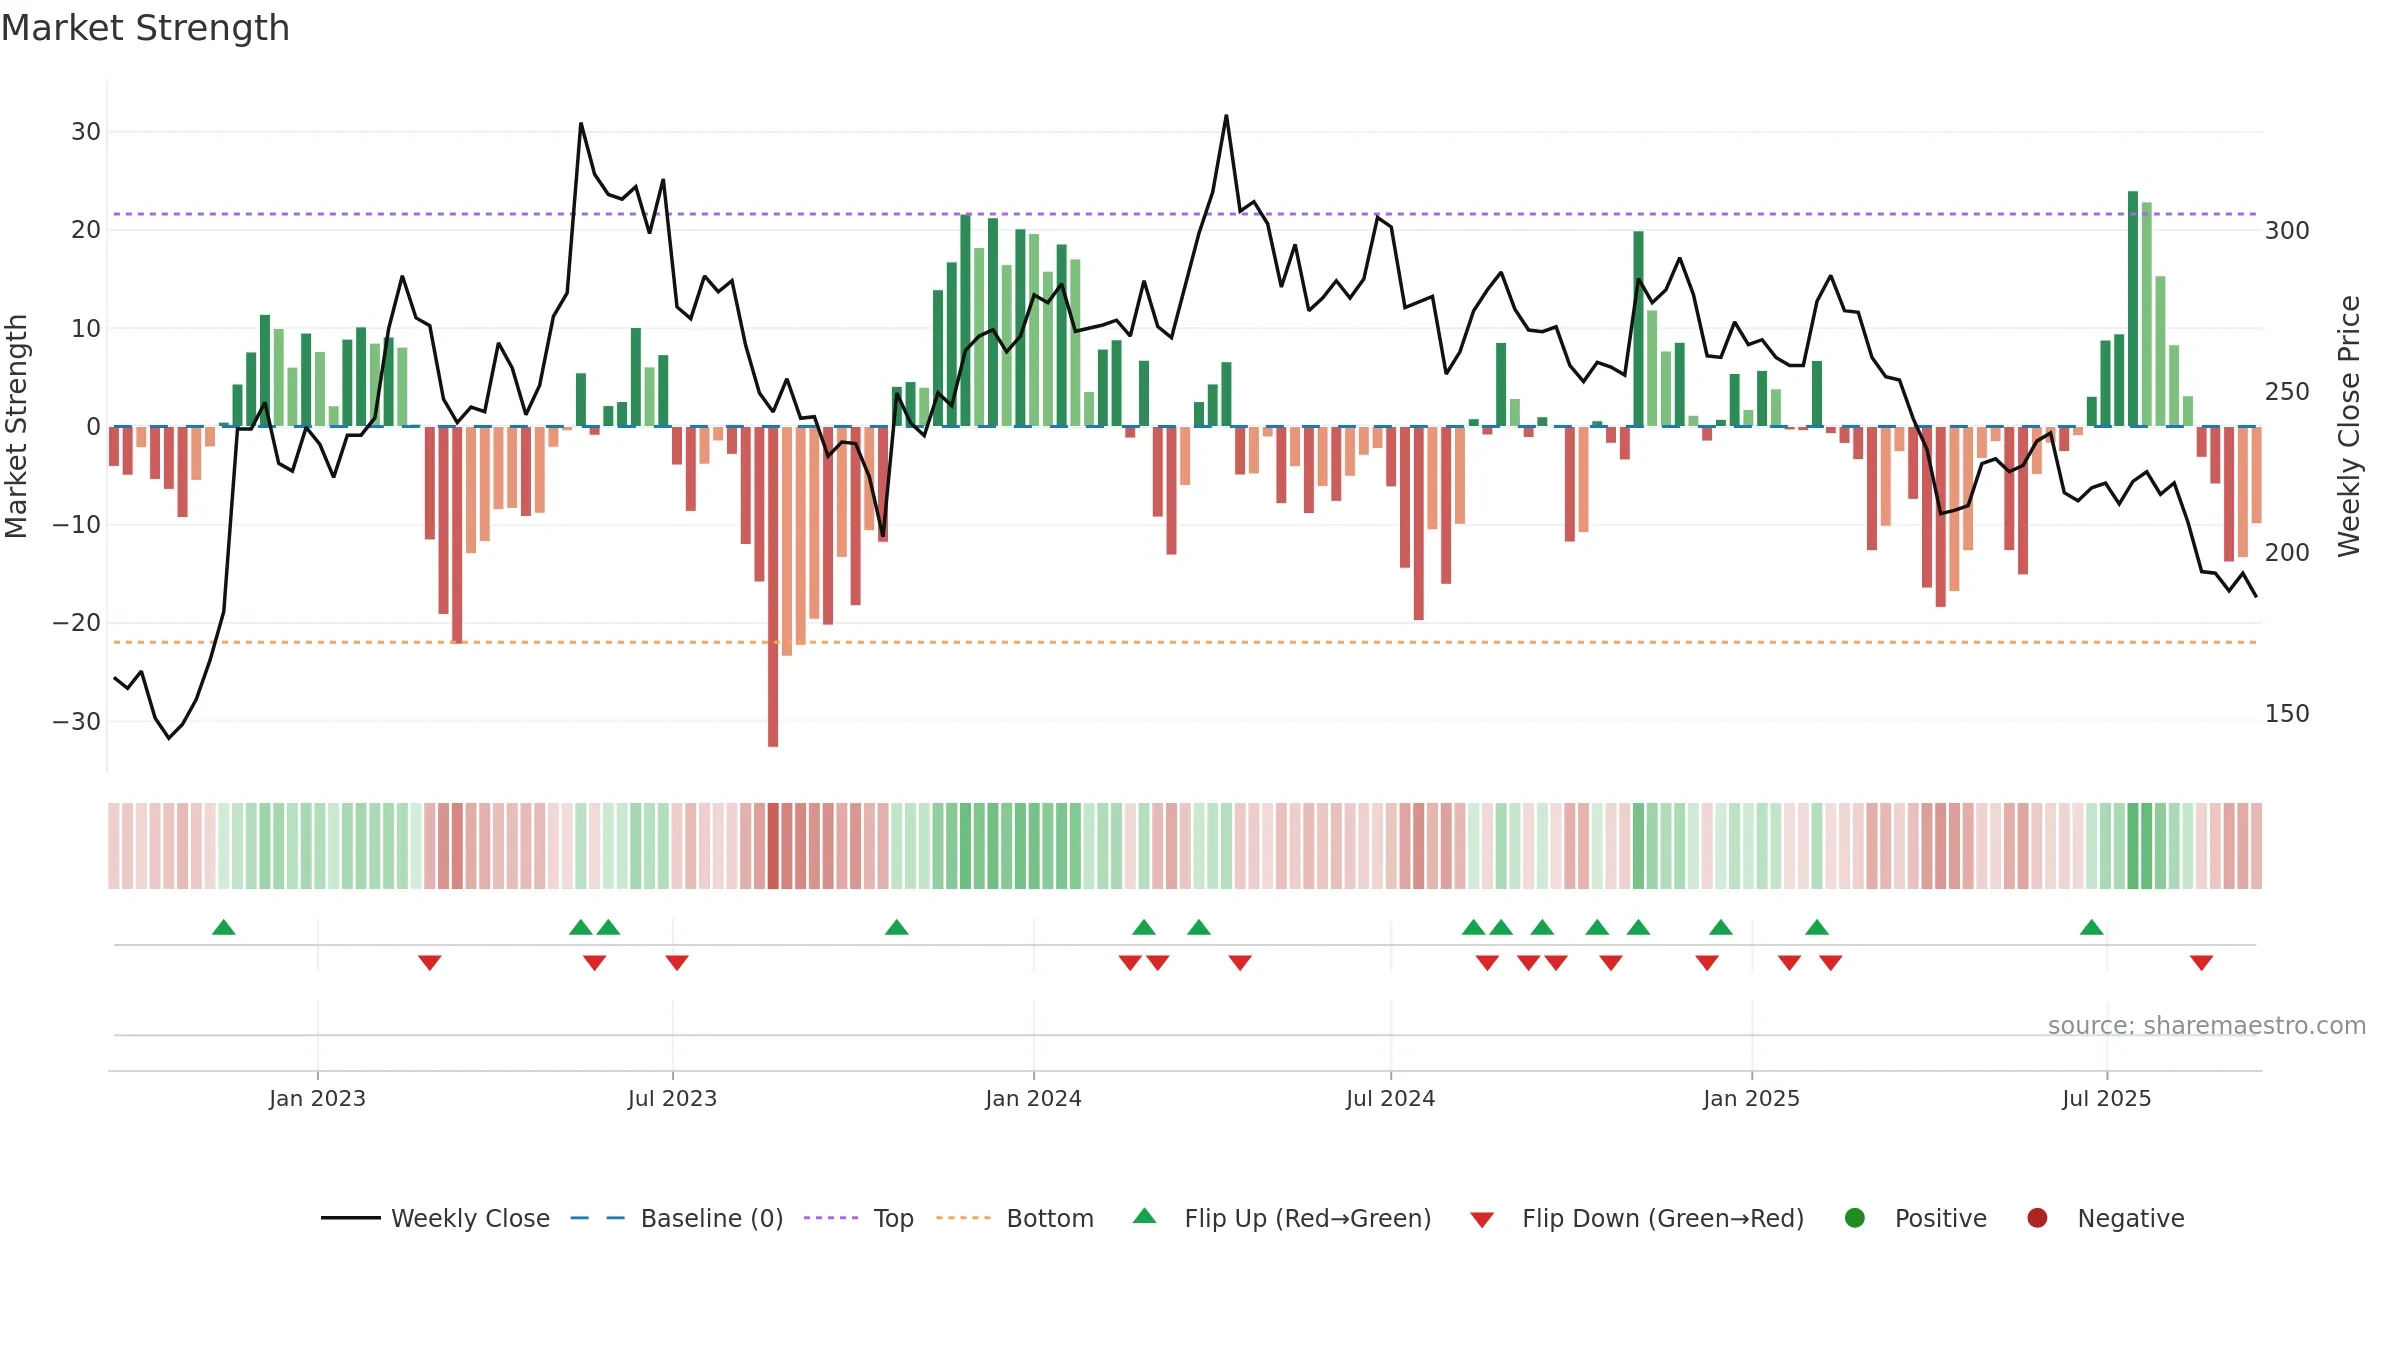
Task: Click the green triangle icon in the legend
Action: pyautogui.click(x=1145, y=1216)
